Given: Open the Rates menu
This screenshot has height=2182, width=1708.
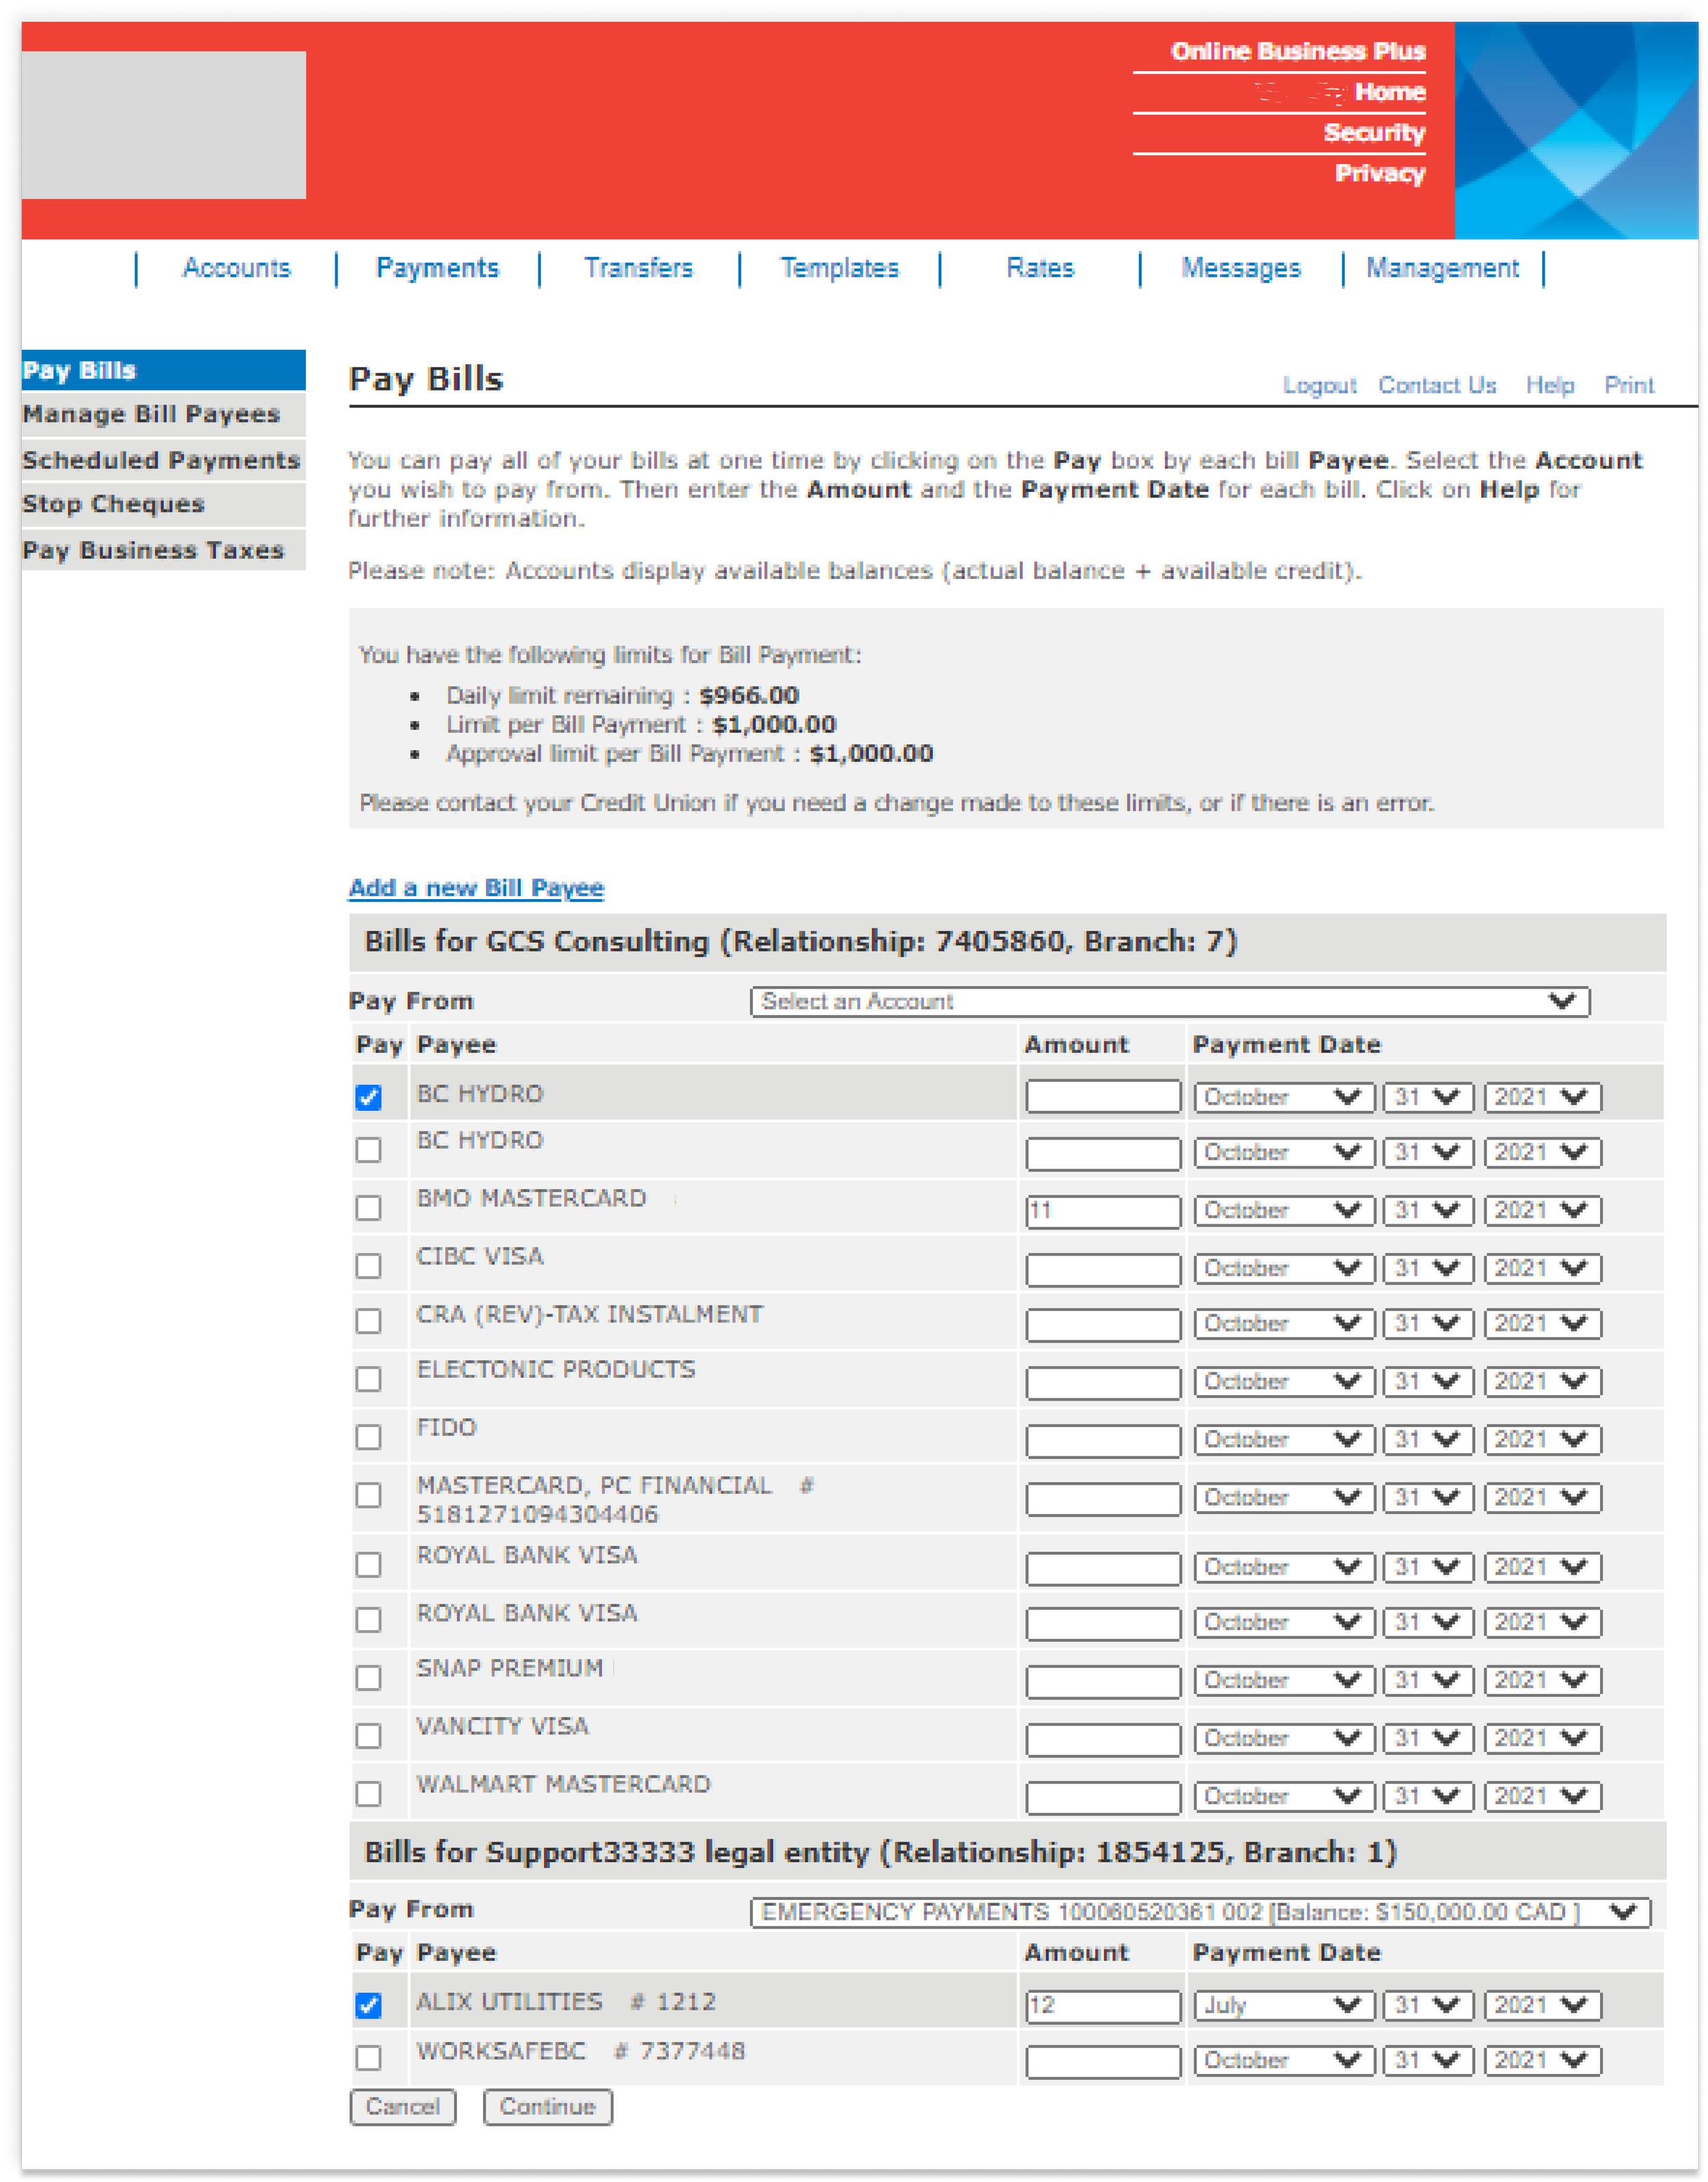Looking at the screenshot, I should (1040, 268).
